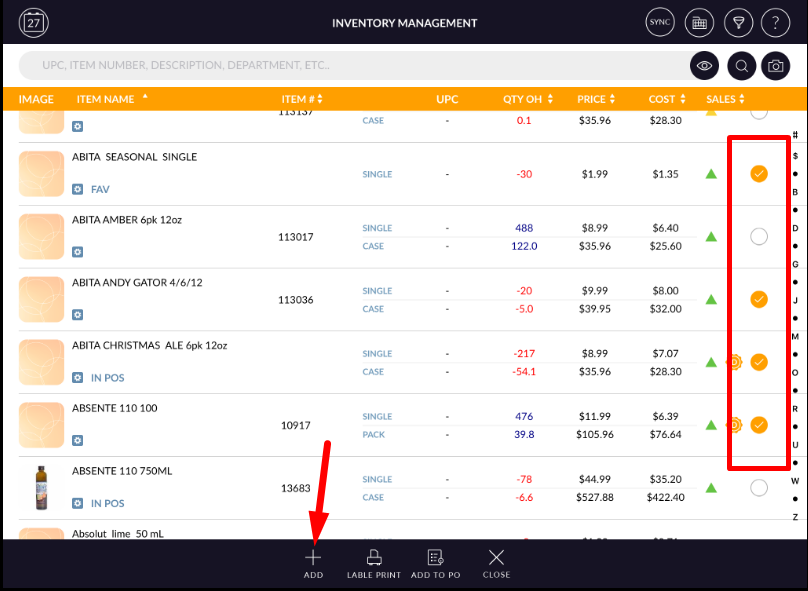
Task: Click Close in the bottom bar
Action: (496, 564)
